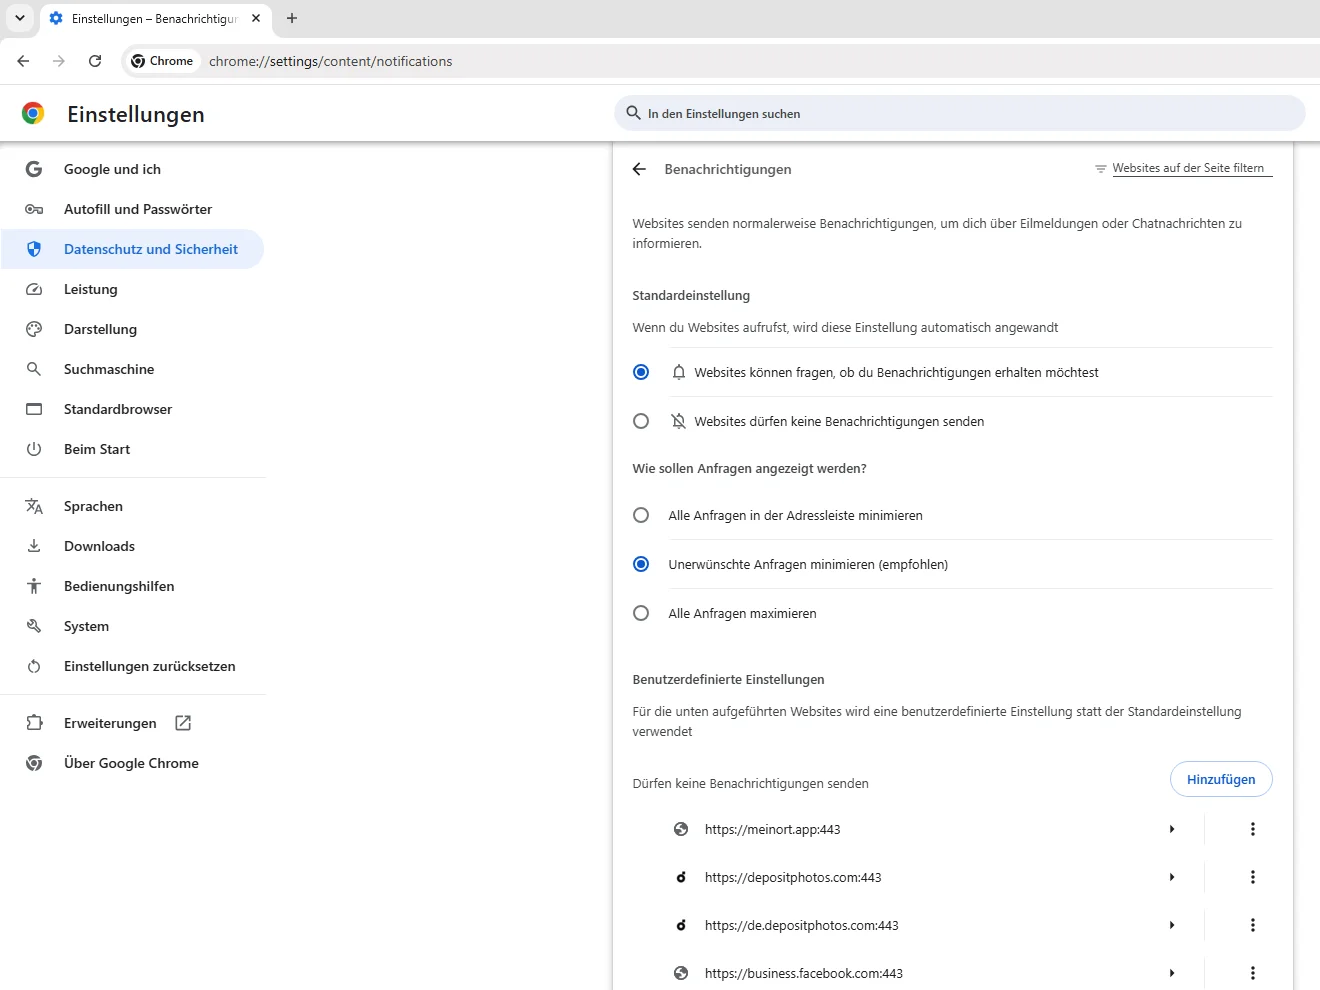Image resolution: width=1320 pixels, height=990 pixels.
Task: Open the tab search dropdown arrow
Action: (x=20, y=18)
